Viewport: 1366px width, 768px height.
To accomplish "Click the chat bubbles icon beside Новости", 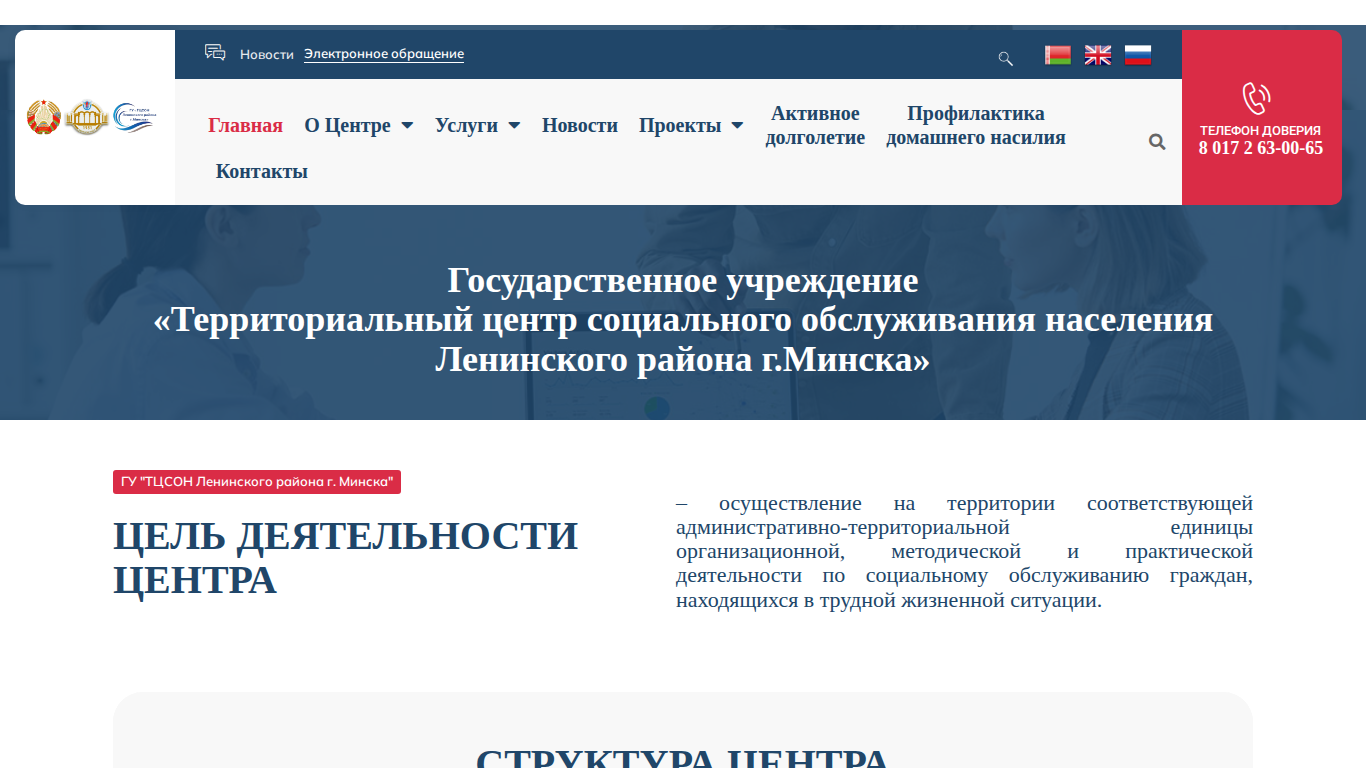I will click(x=215, y=53).
